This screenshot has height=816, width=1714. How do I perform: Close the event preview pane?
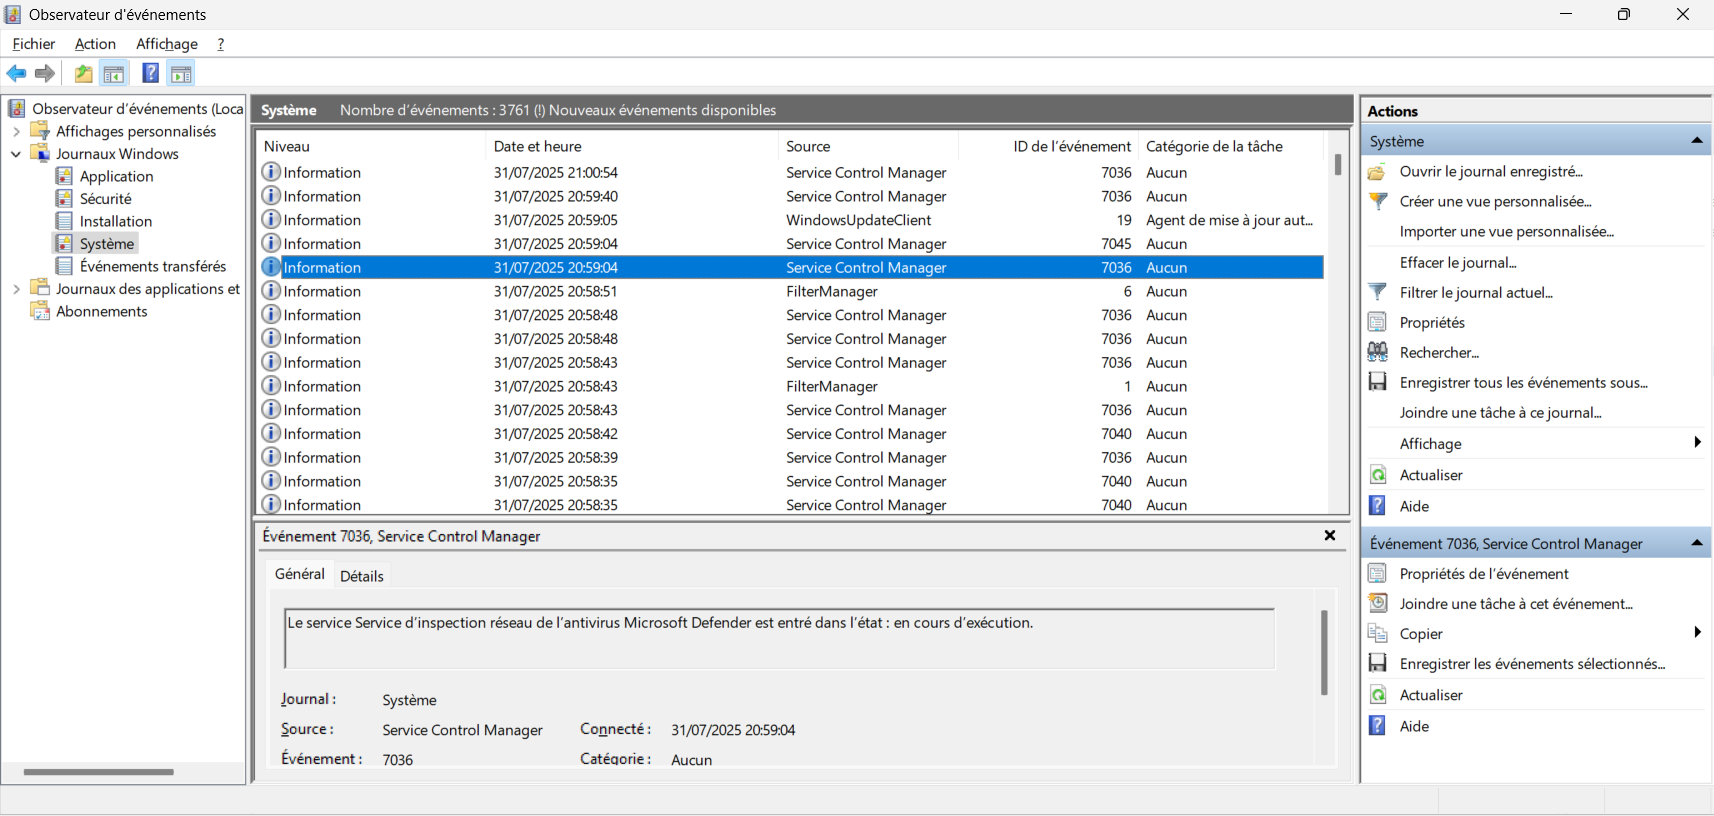click(x=1329, y=536)
